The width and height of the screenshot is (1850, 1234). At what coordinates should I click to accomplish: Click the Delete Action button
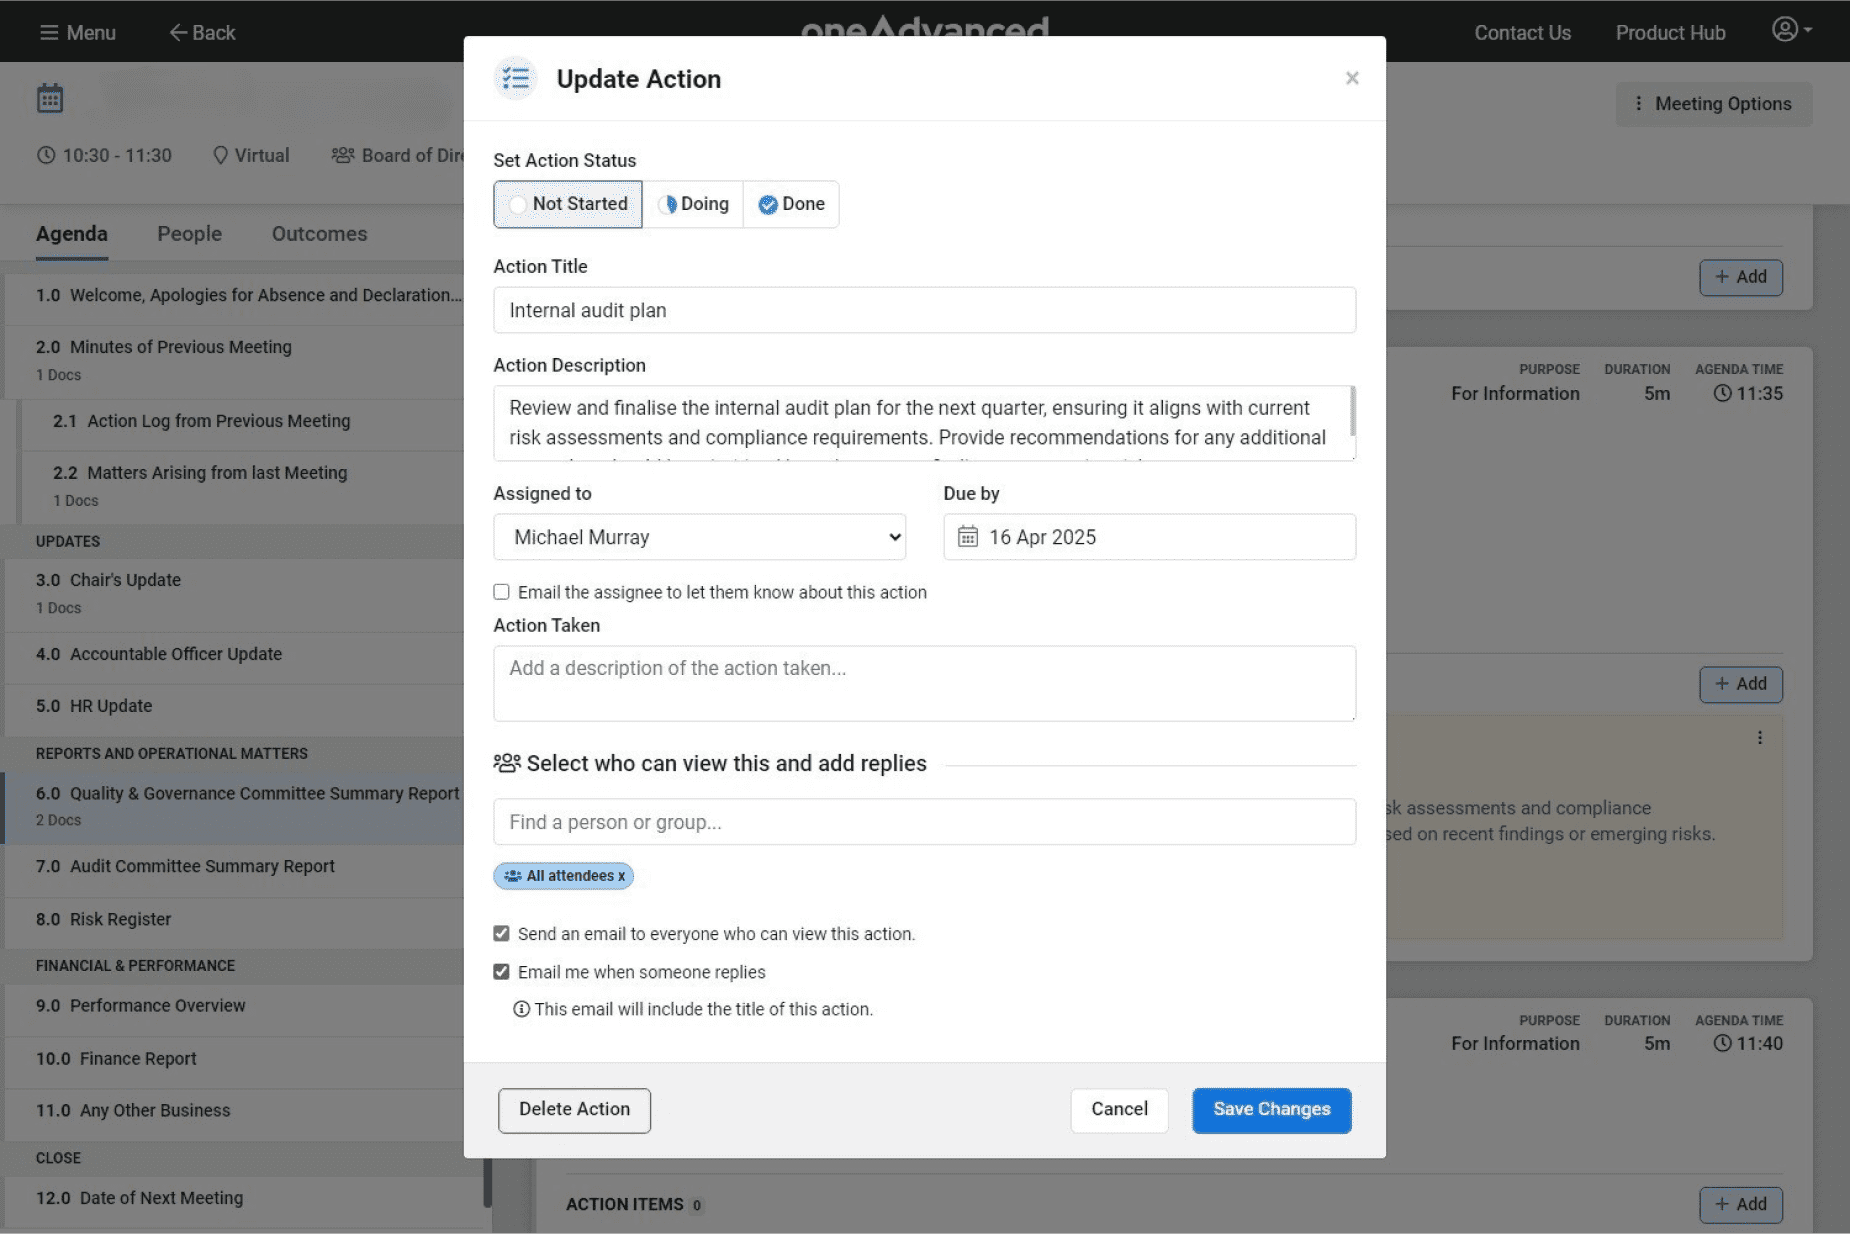pyautogui.click(x=574, y=1110)
